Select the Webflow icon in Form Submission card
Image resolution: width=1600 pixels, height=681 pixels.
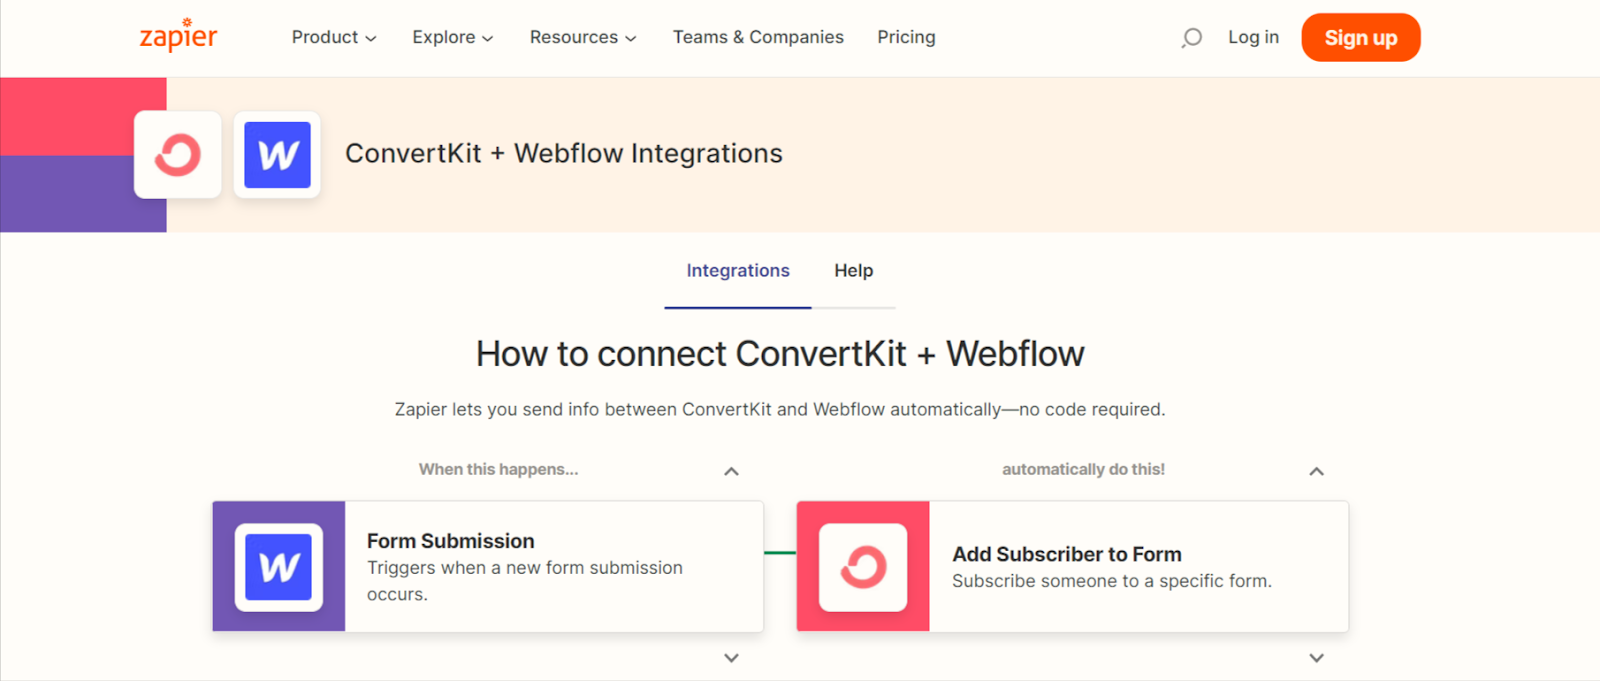pos(279,567)
